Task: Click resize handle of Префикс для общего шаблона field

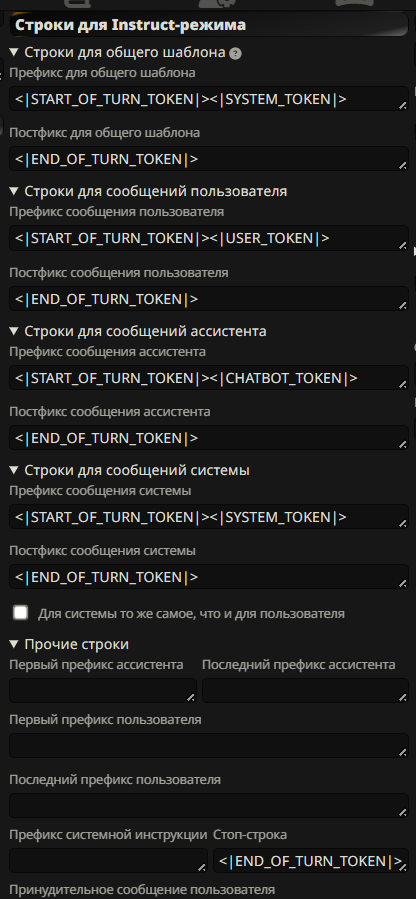Action: point(403,105)
